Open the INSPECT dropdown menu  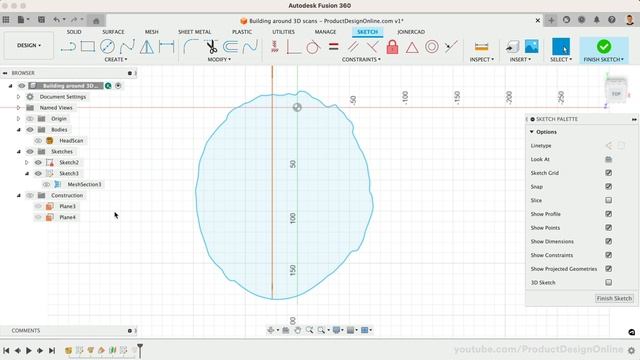tap(482, 60)
